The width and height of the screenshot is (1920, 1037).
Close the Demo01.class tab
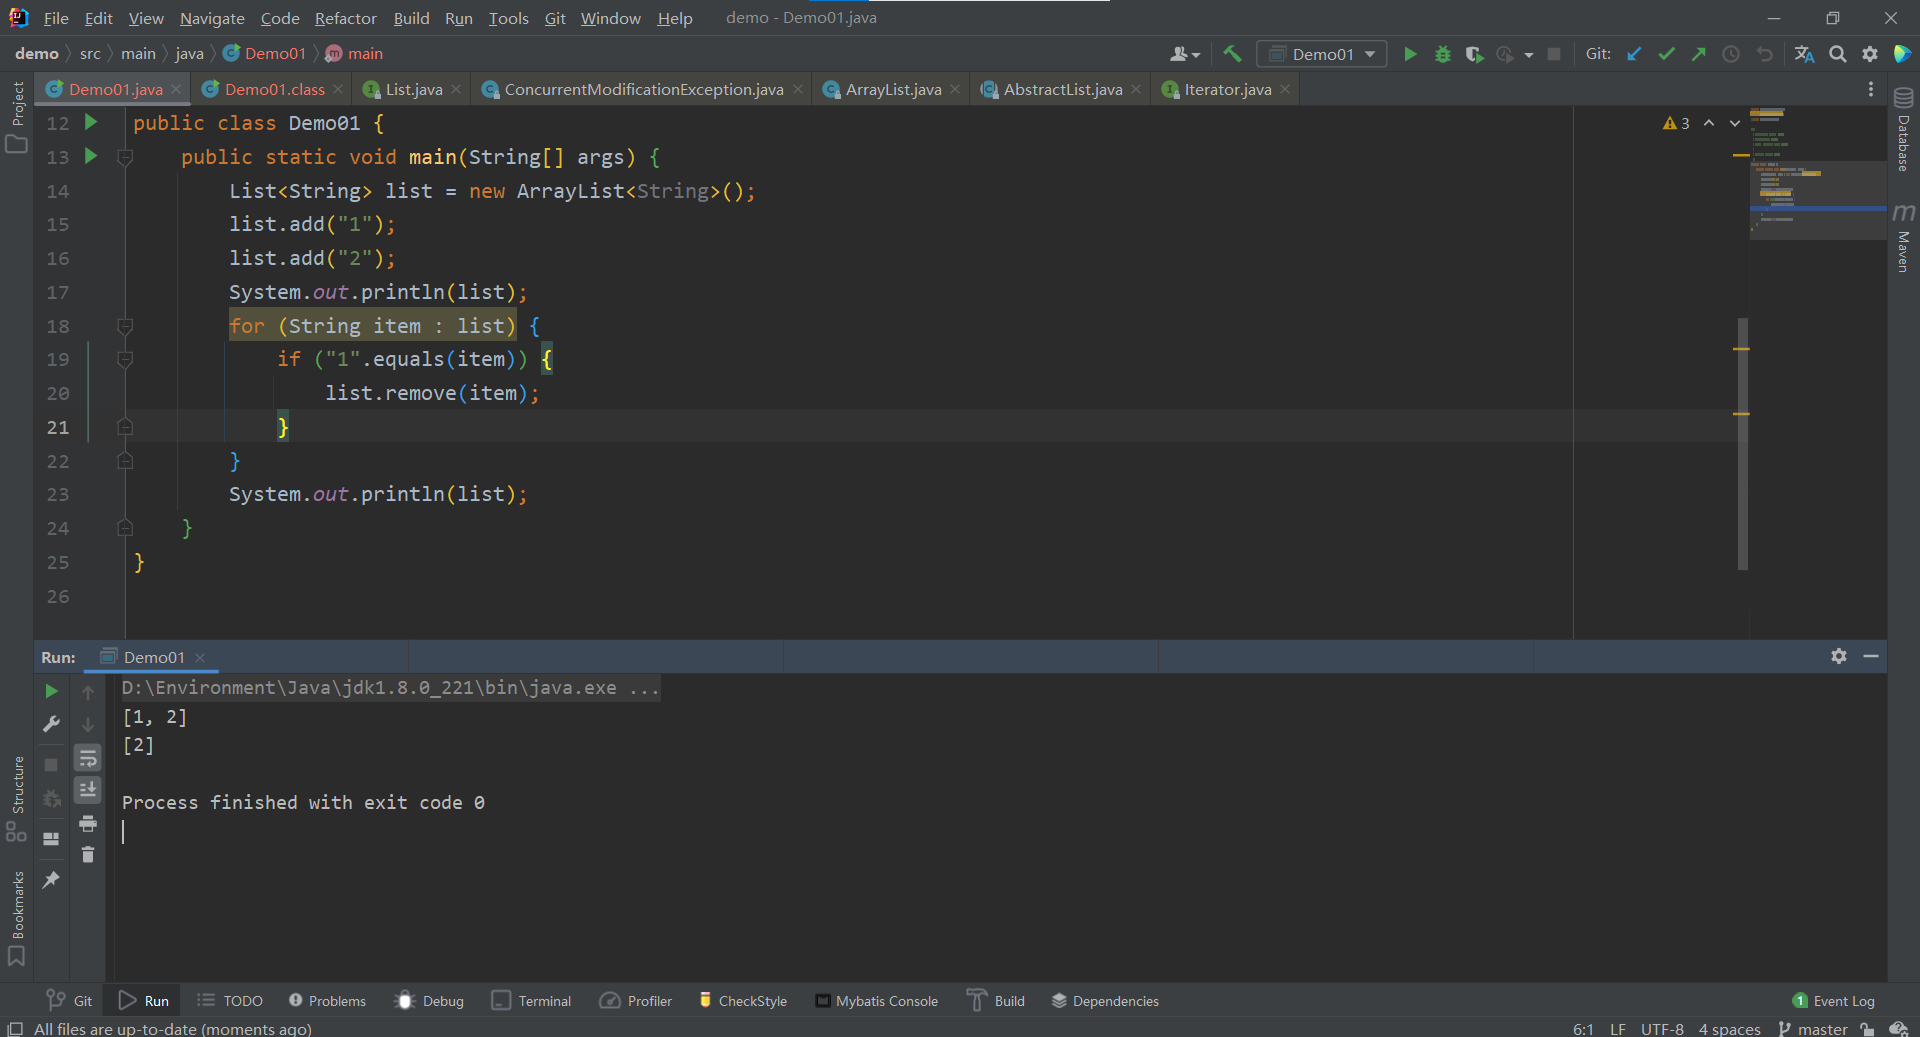click(339, 89)
